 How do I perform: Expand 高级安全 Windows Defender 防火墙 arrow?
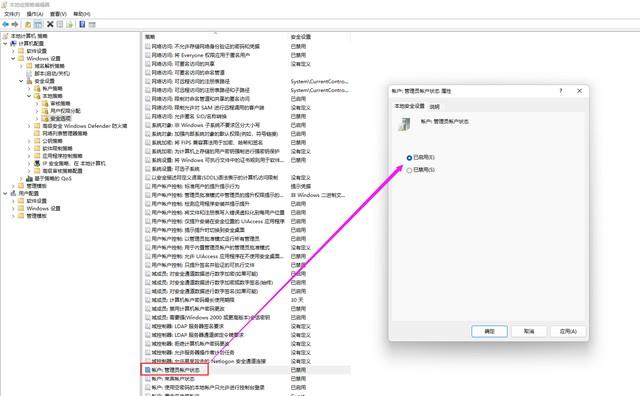[x=29, y=126]
